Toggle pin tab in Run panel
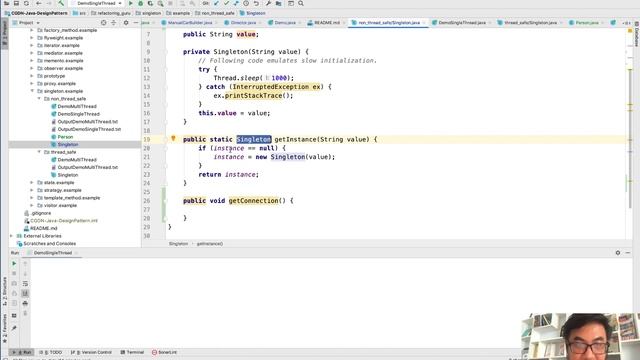Image resolution: width=640 pixels, height=360 pixels. coord(14,328)
